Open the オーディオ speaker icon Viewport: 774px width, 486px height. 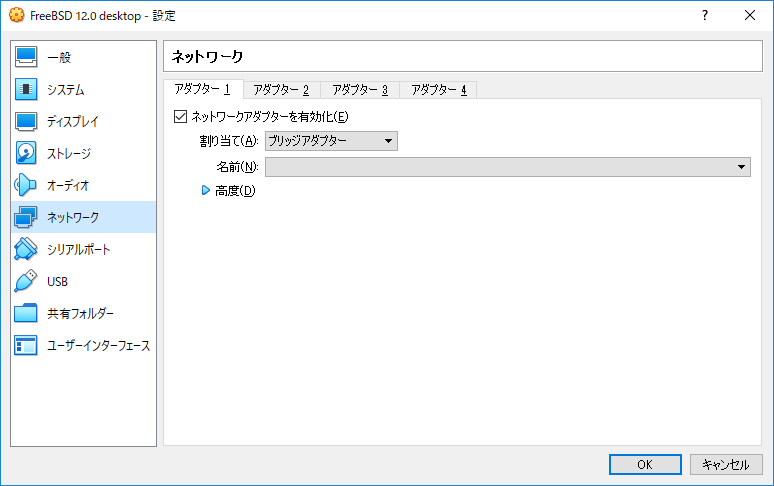26,186
